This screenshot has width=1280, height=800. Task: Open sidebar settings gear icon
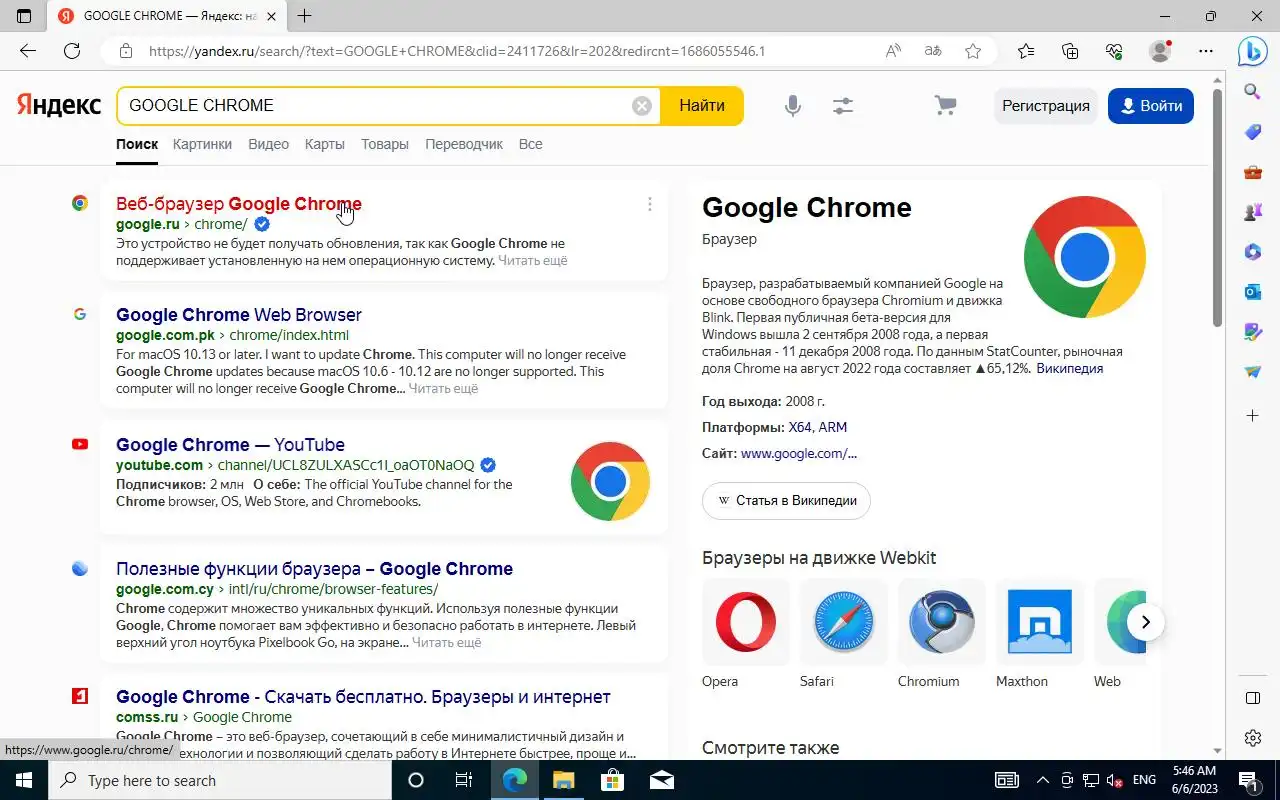click(1253, 739)
